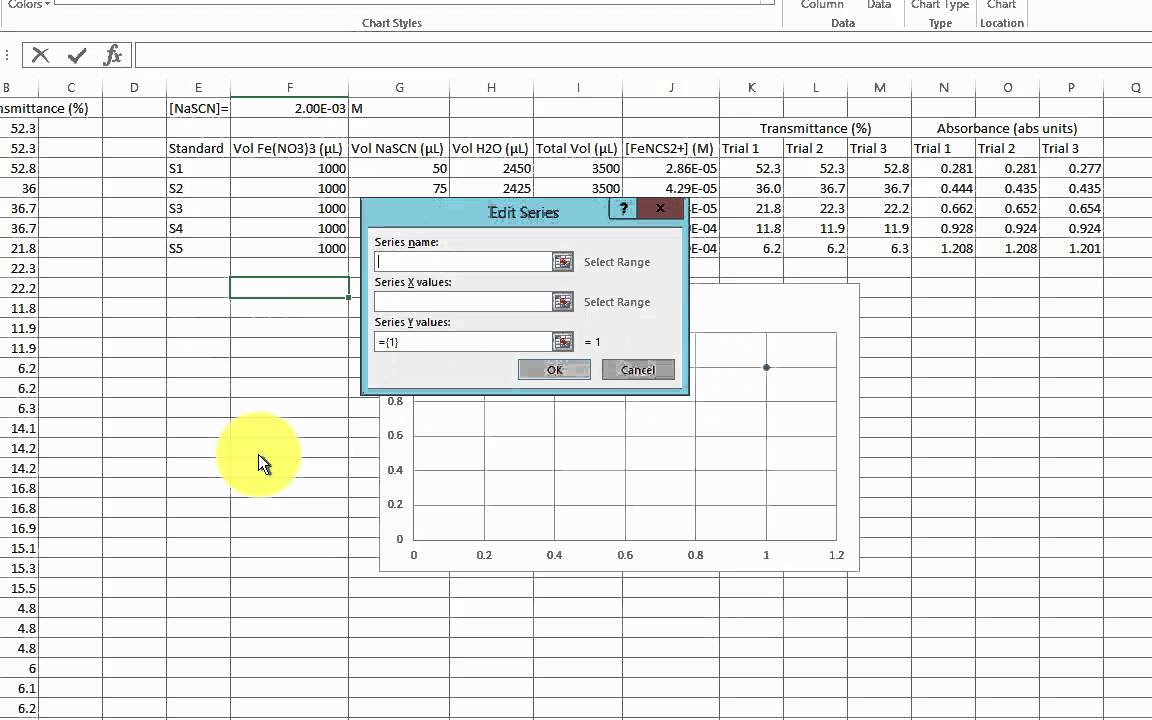1152x720 pixels.
Task: Click the Column icon in the Data group
Action: 822,6
